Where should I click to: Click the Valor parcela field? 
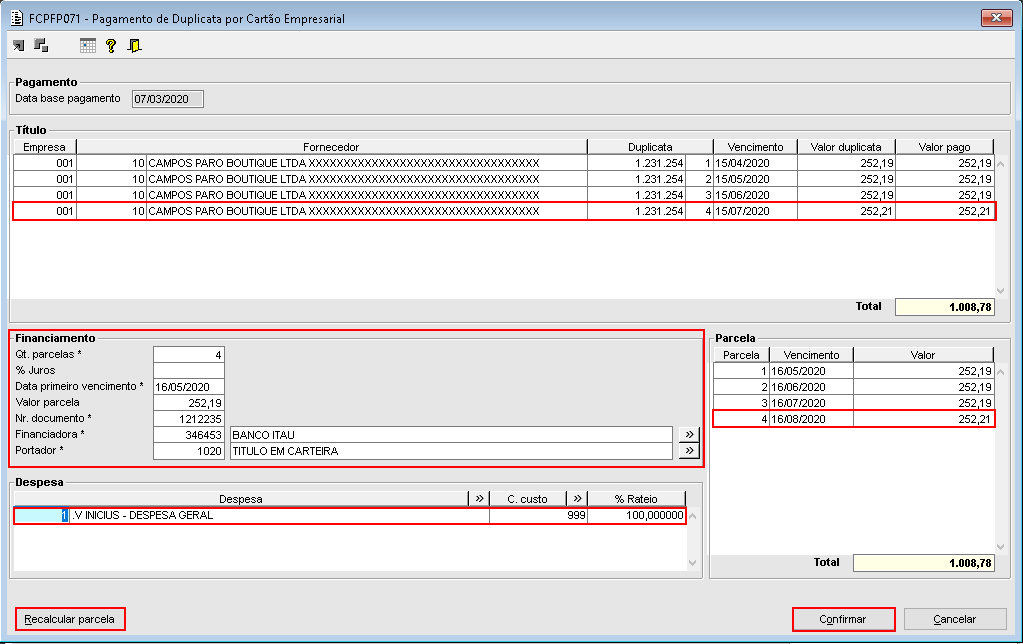[189, 403]
